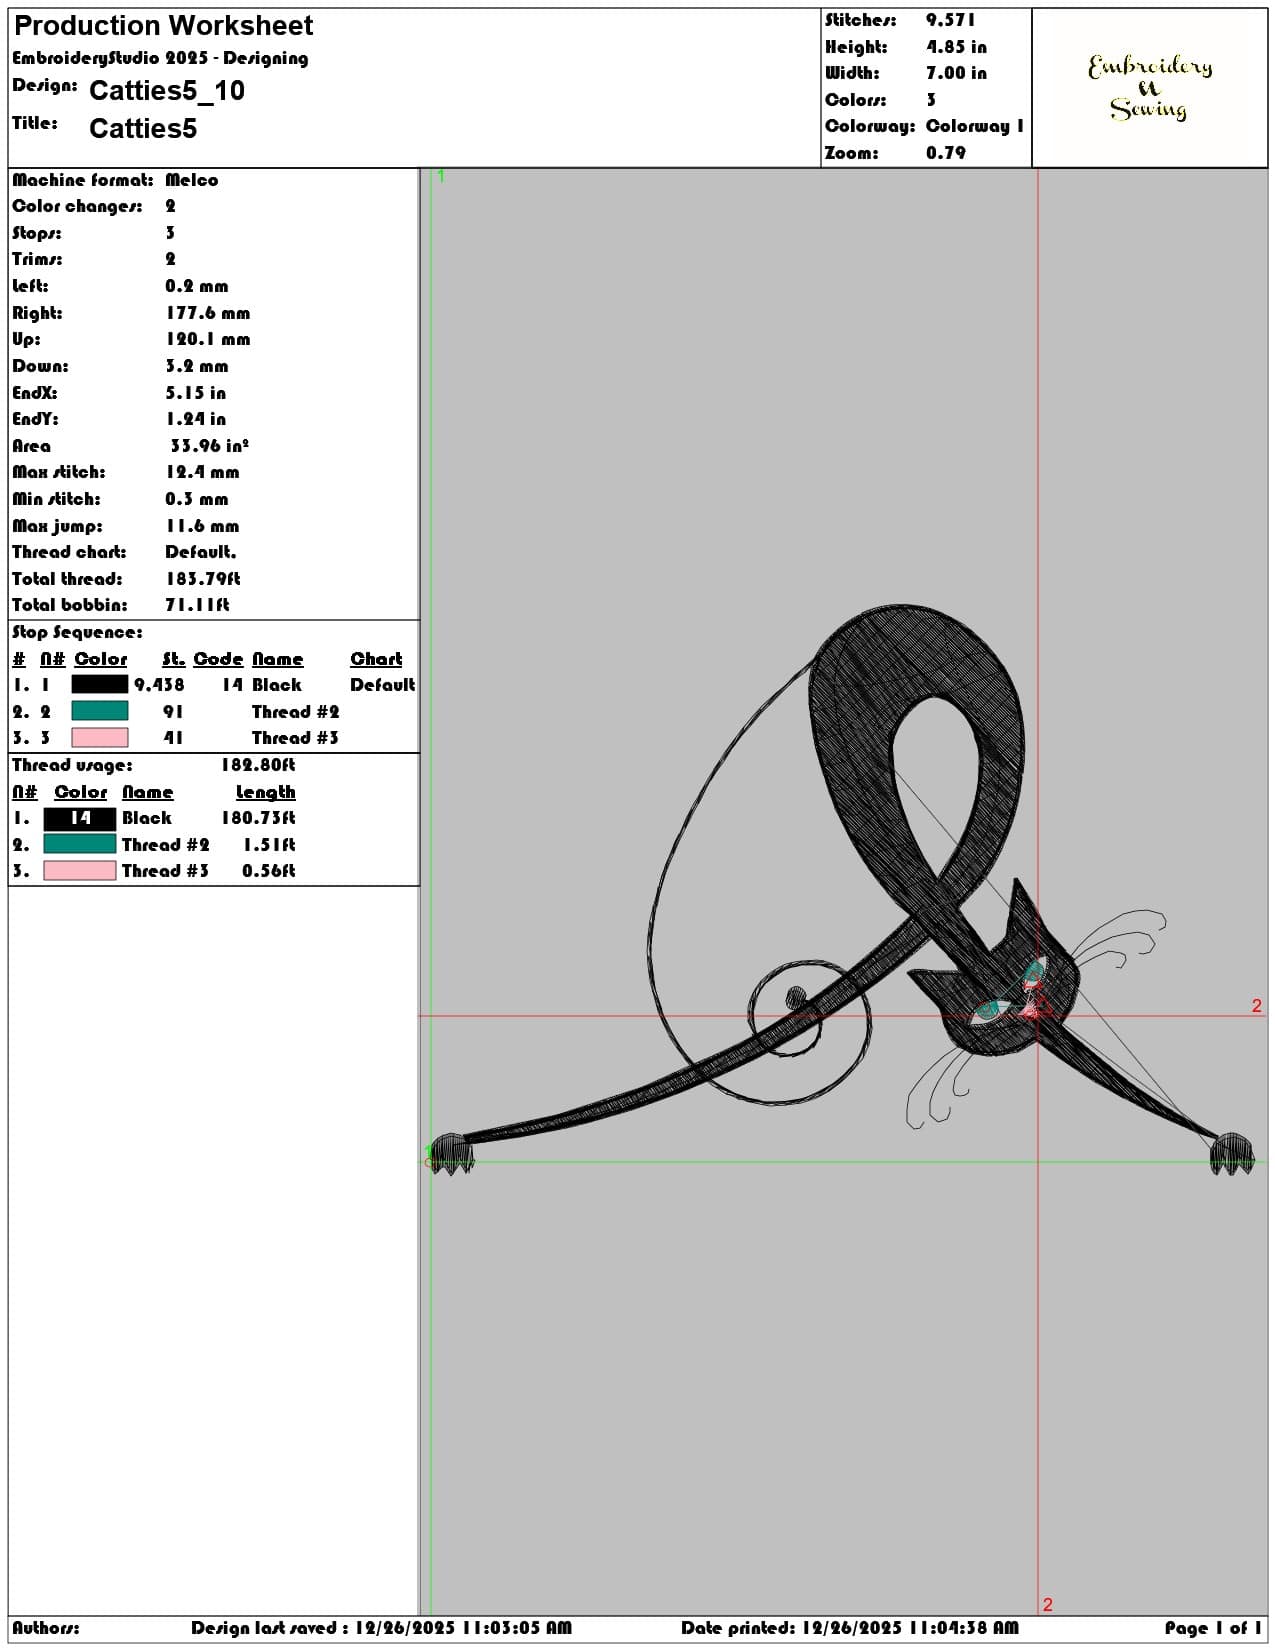Click the Embroidery N Sewing logo
The image size is (1275, 1650).
1150,87
